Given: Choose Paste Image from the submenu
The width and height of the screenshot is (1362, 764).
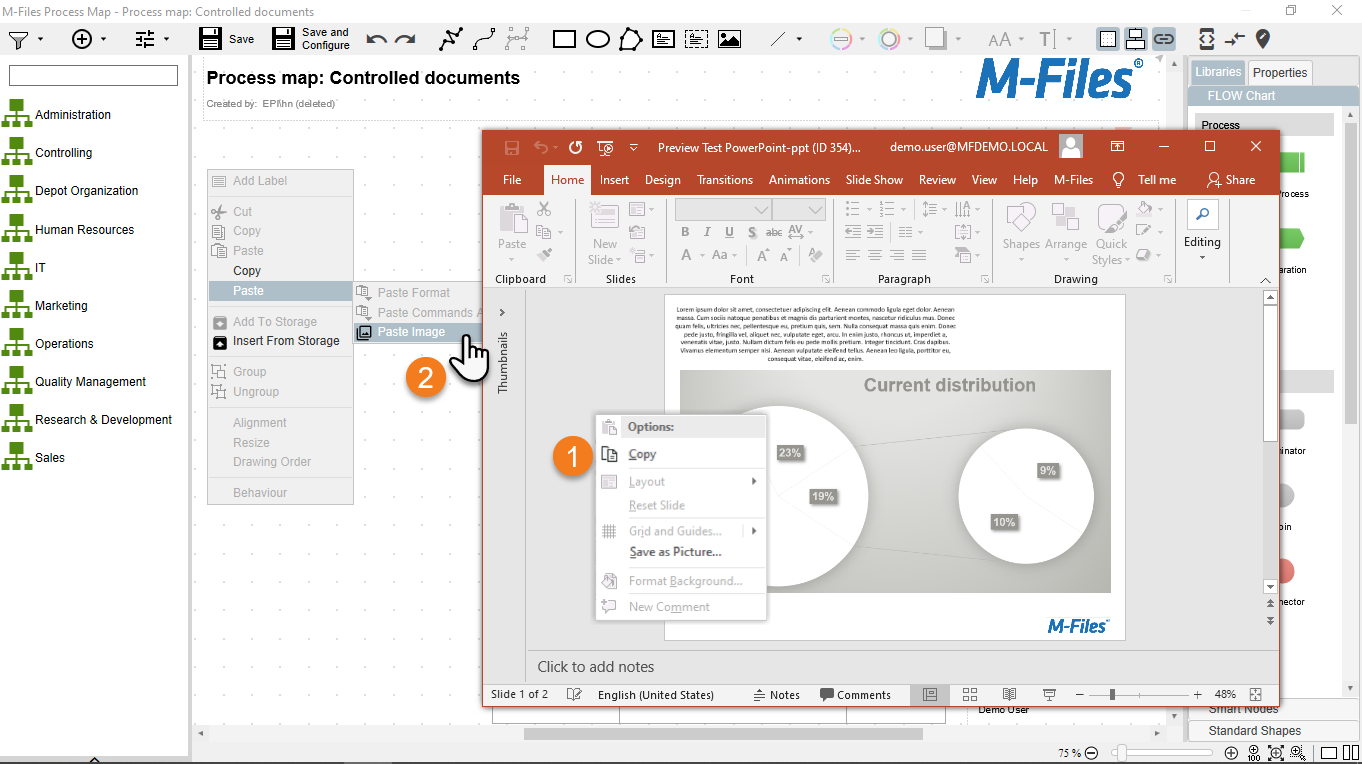Looking at the screenshot, I should (x=411, y=332).
